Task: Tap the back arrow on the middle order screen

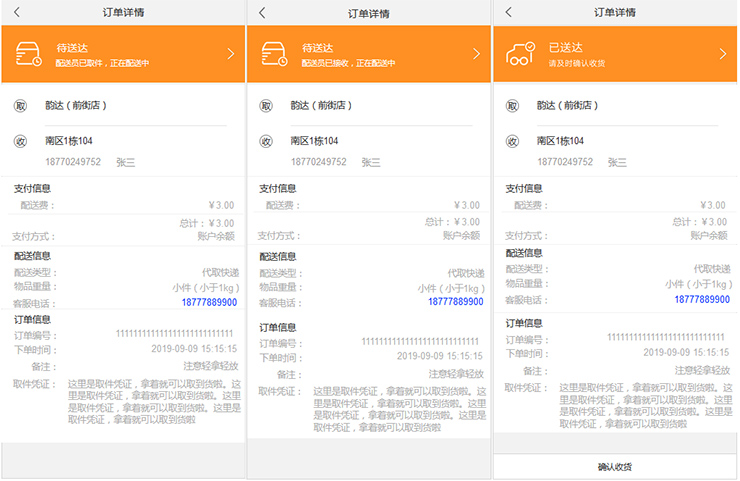Action: click(x=262, y=13)
